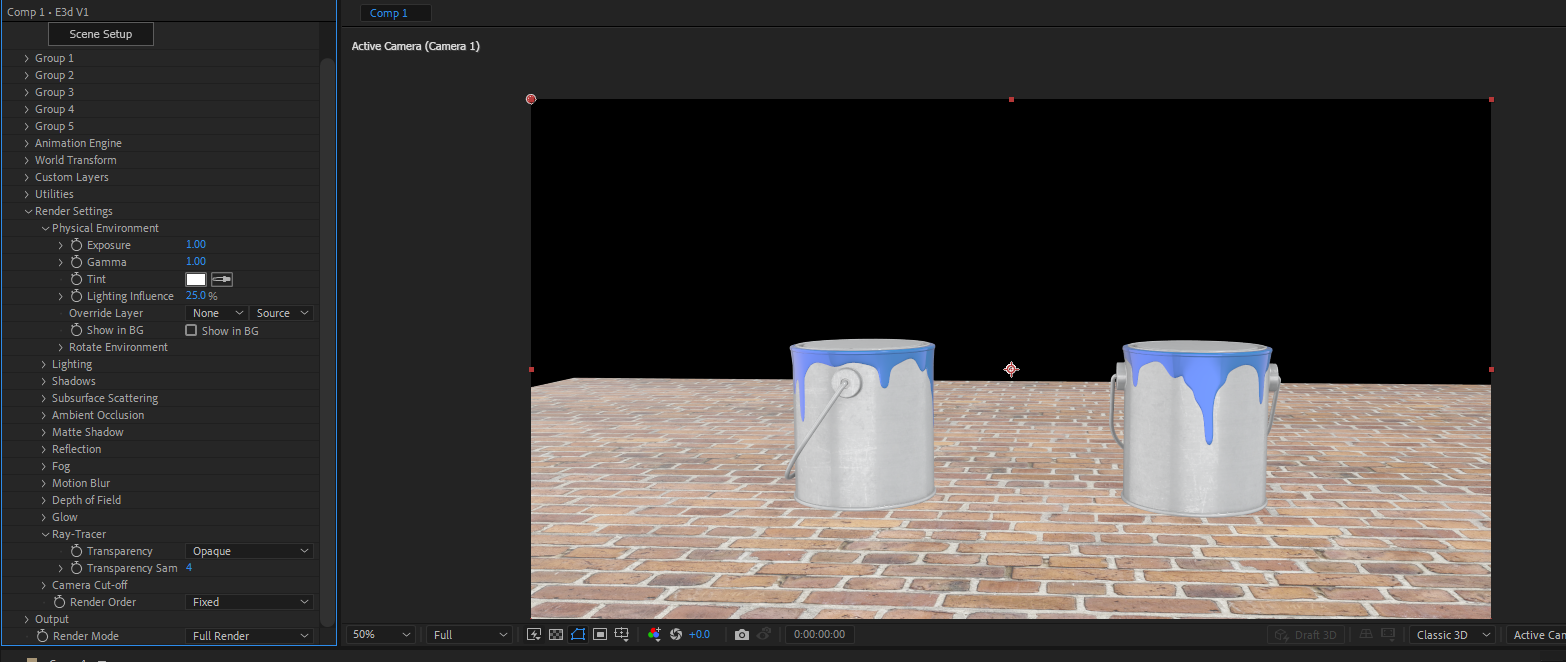Open the Scene Setup panel
The image size is (1566, 662).
(100, 33)
